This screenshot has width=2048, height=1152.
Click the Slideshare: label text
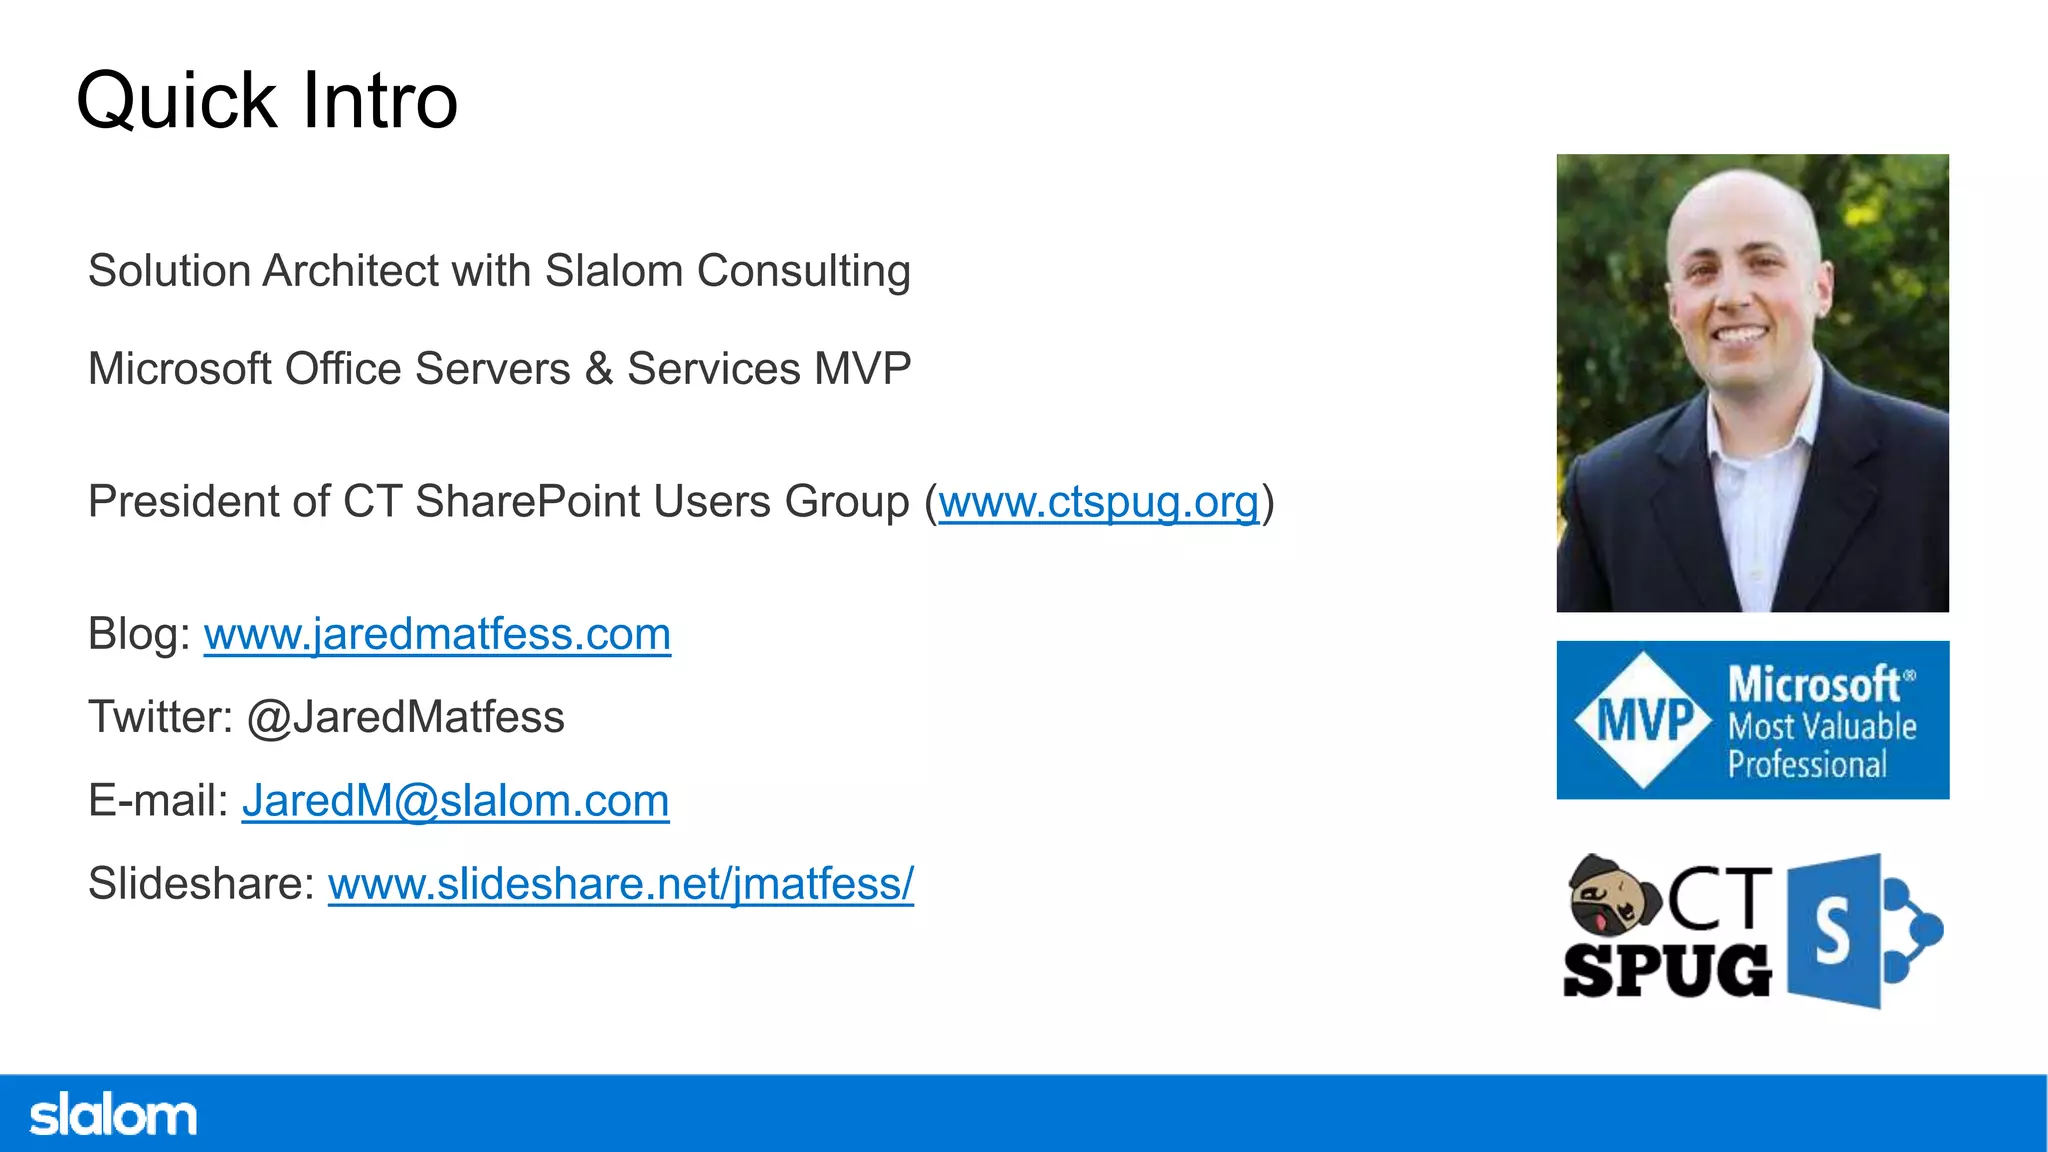click(201, 884)
